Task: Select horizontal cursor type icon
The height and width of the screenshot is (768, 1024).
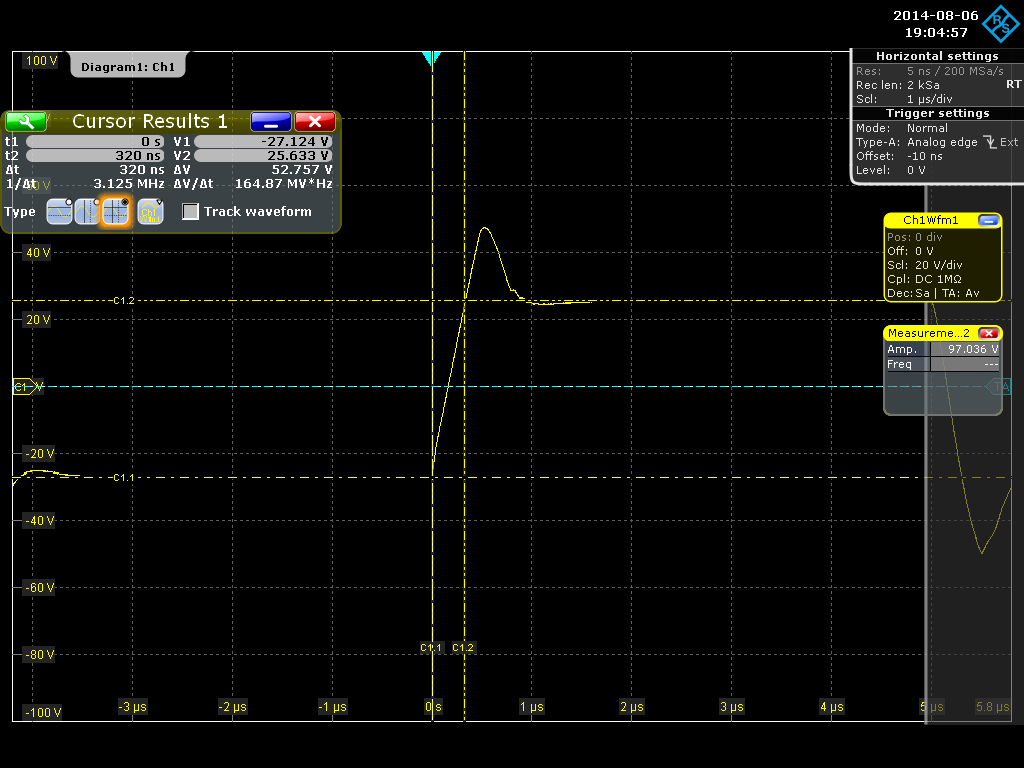Action: coord(59,212)
